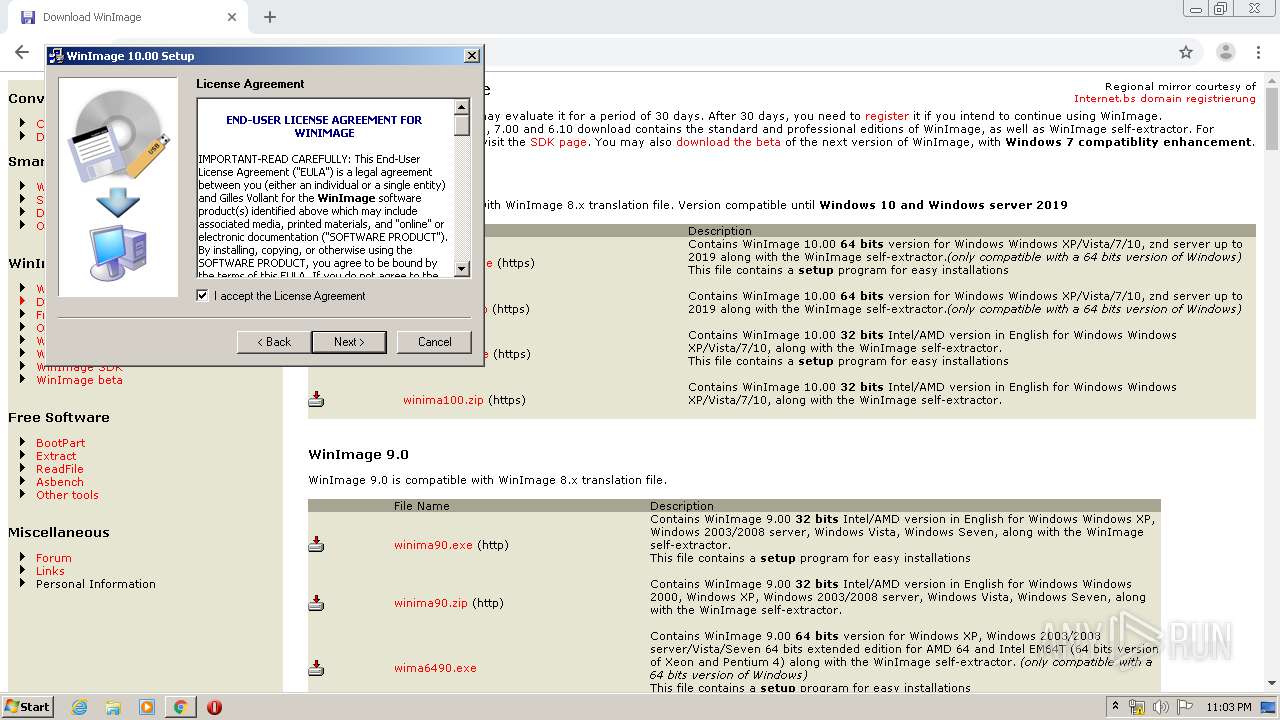Open Asbench in Free Software
The image size is (1280, 720).
point(60,482)
